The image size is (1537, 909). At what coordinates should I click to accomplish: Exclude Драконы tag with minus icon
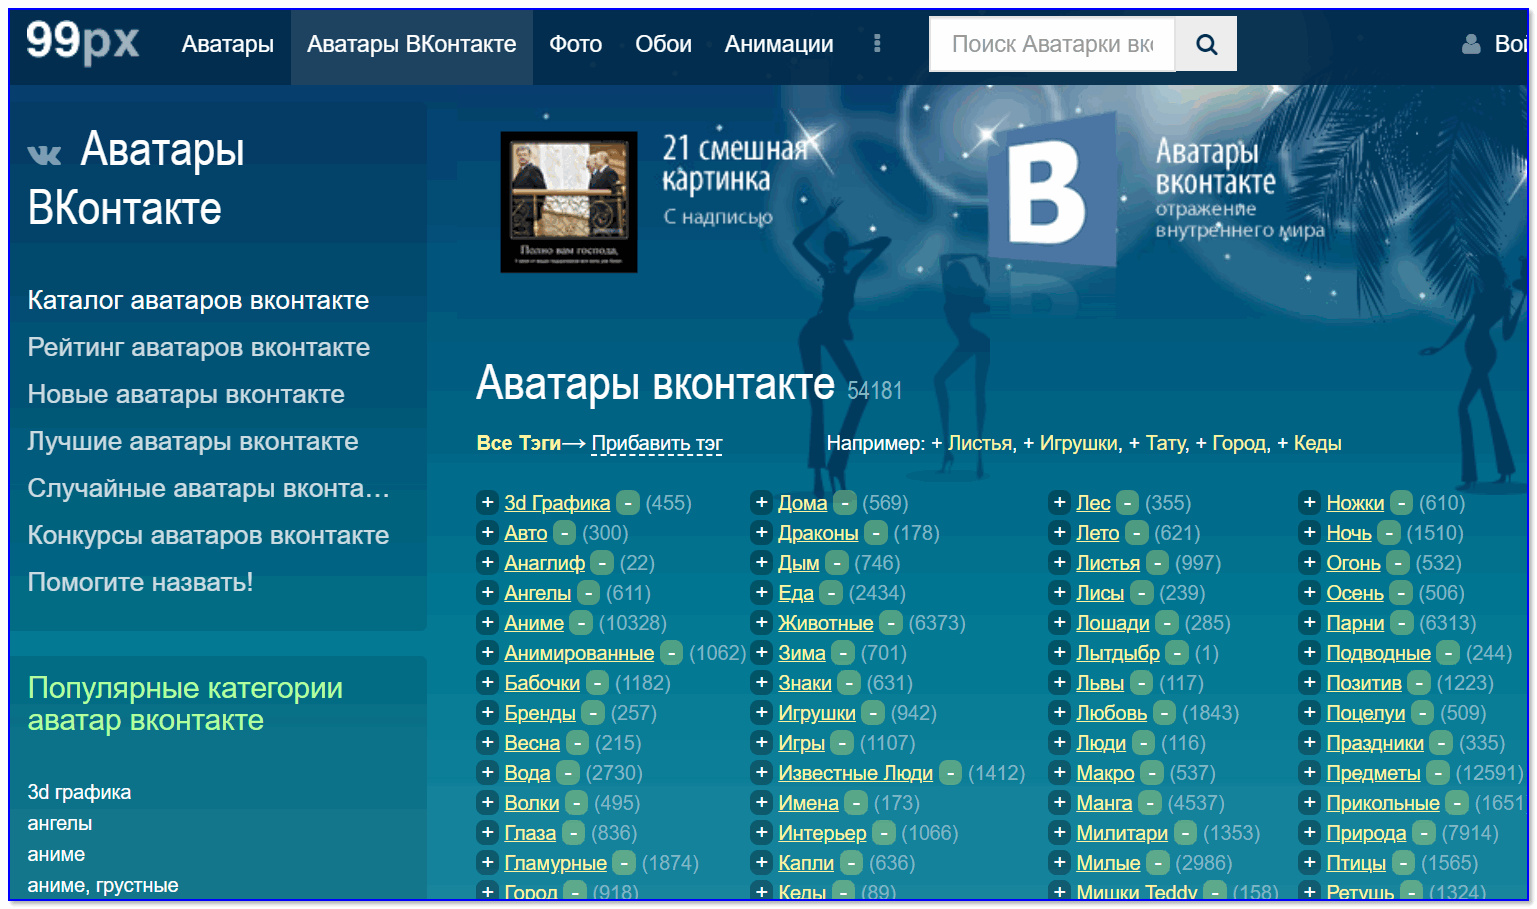876,533
